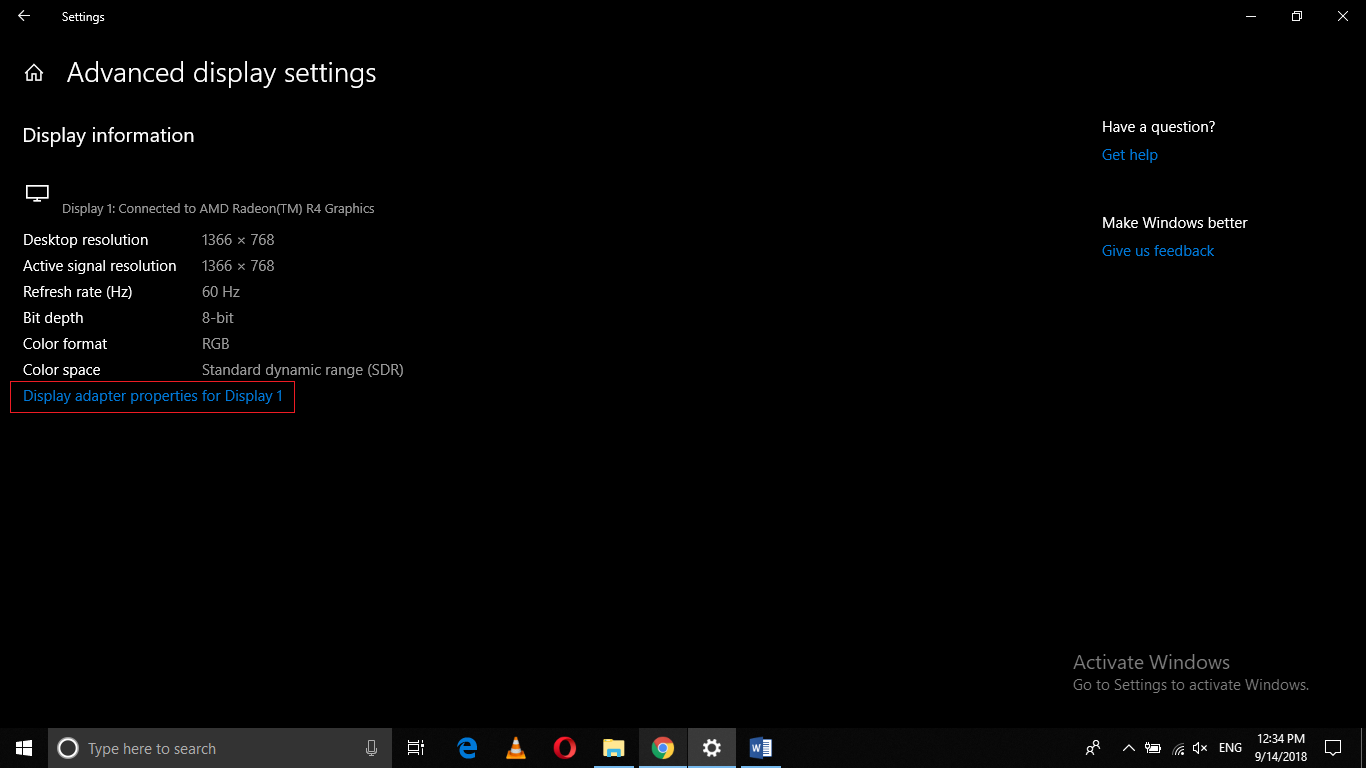Open the battery status flyout
This screenshot has height=768, width=1366.
coord(1152,747)
